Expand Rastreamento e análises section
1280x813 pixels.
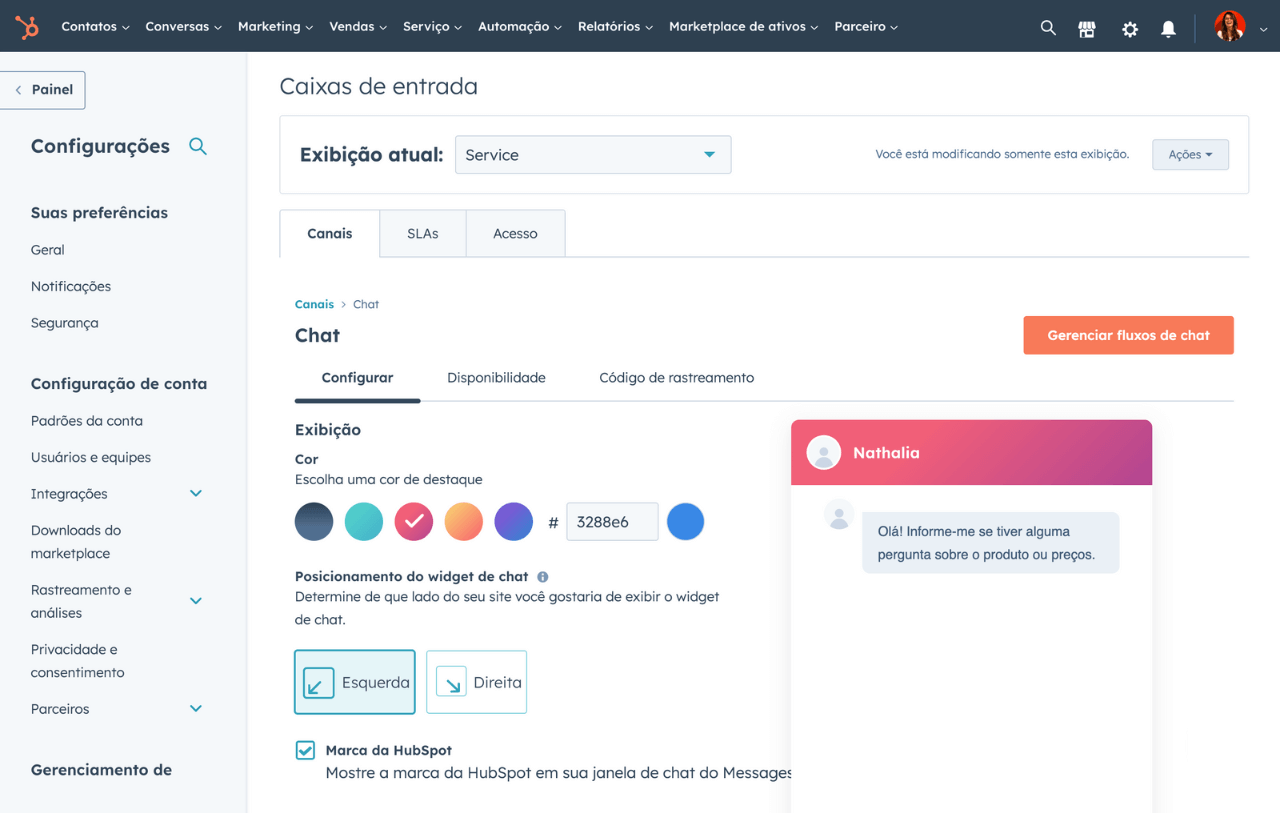click(196, 601)
